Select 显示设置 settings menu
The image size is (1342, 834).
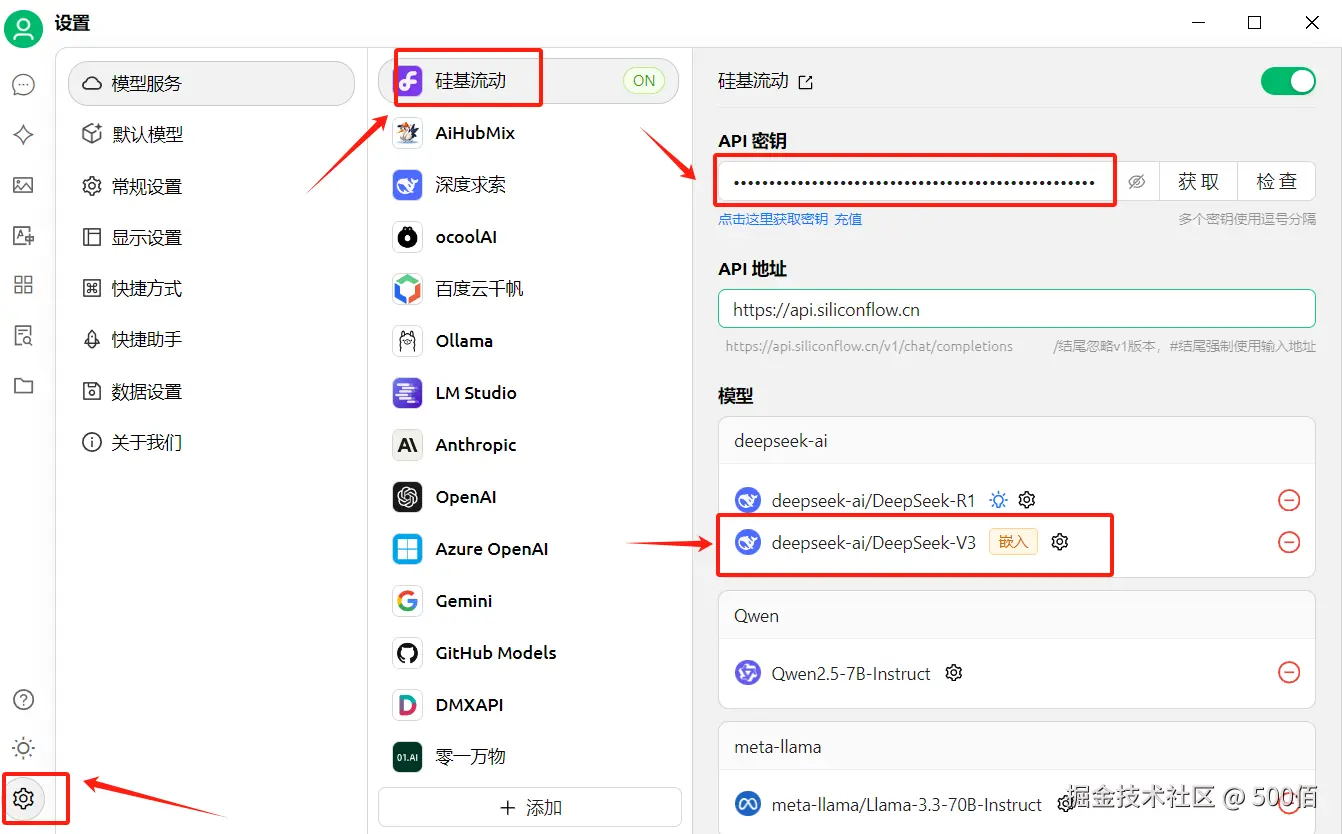(x=211, y=237)
